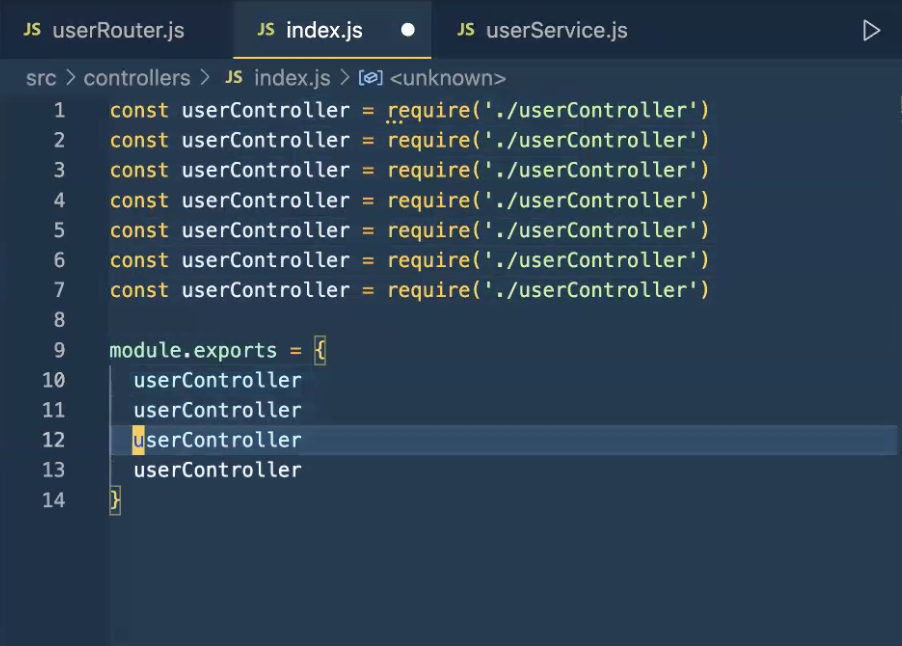Place cursor on userController at line 13

[217, 470]
